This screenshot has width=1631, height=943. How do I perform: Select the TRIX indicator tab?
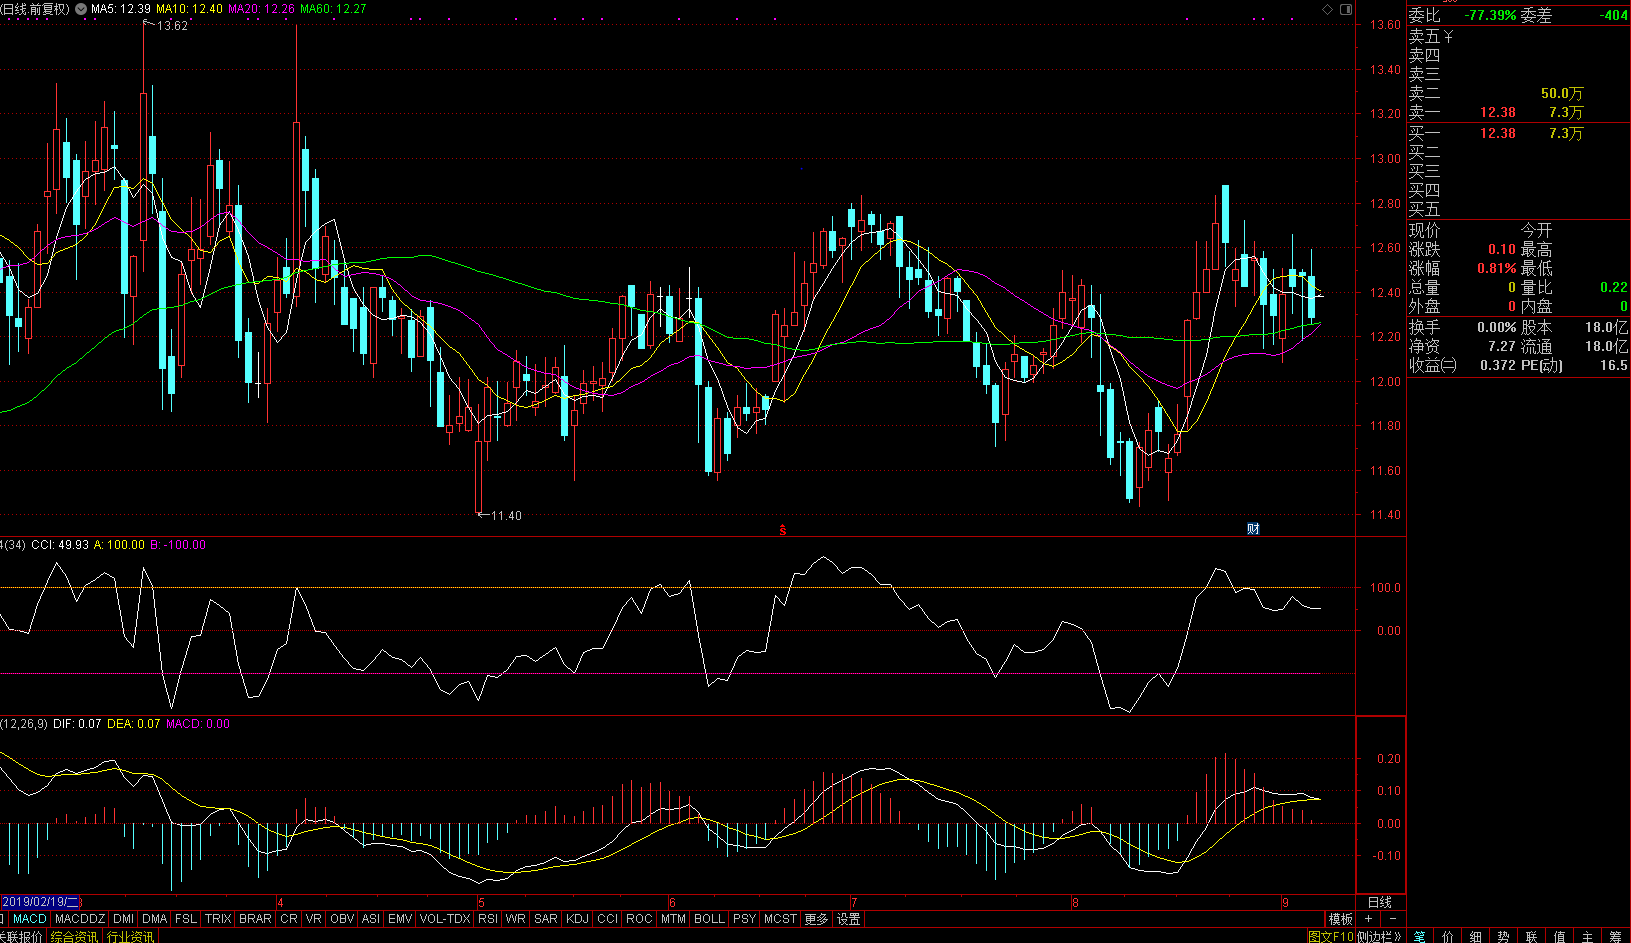218,919
